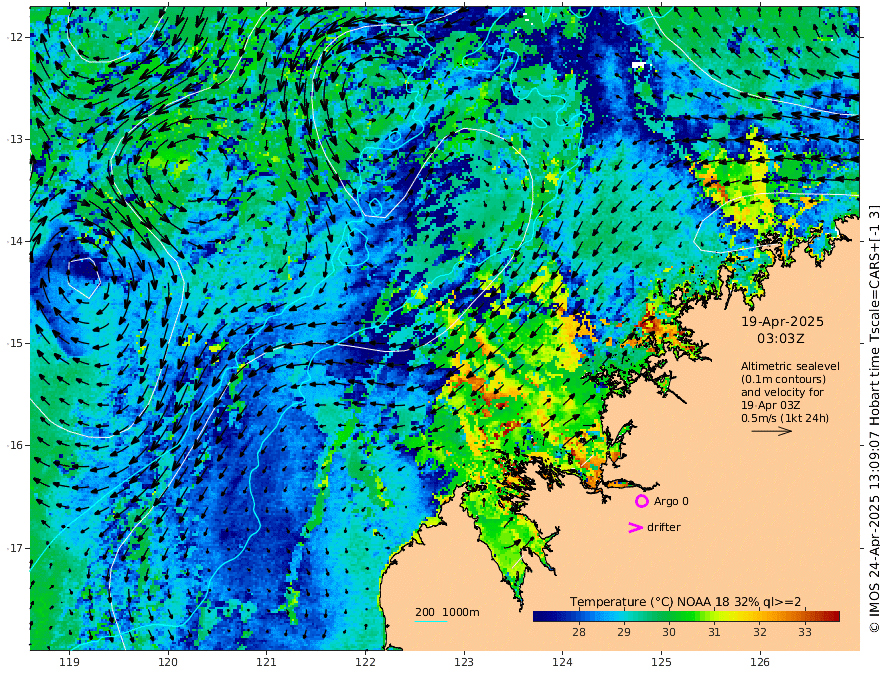Viewport: 880px width, 680px height.
Task: Click latitude axis label -13
Action: pyautogui.click(x=15, y=139)
